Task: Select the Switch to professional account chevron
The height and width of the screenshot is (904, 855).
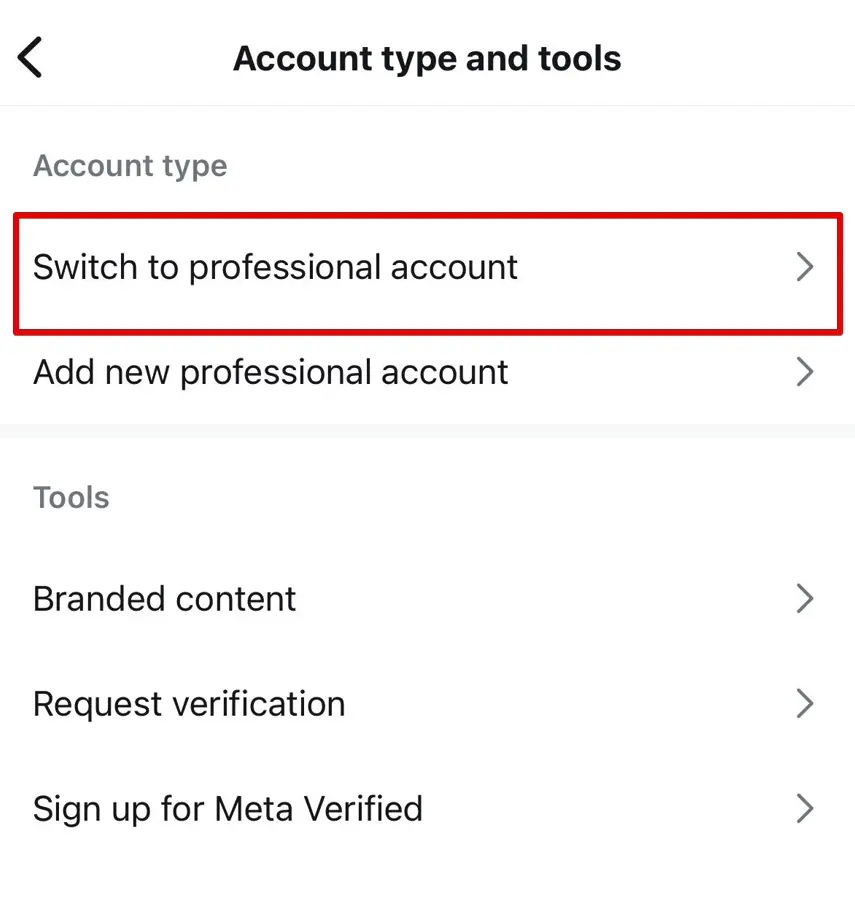Action: pyautogui.click(x=806, y=267)
